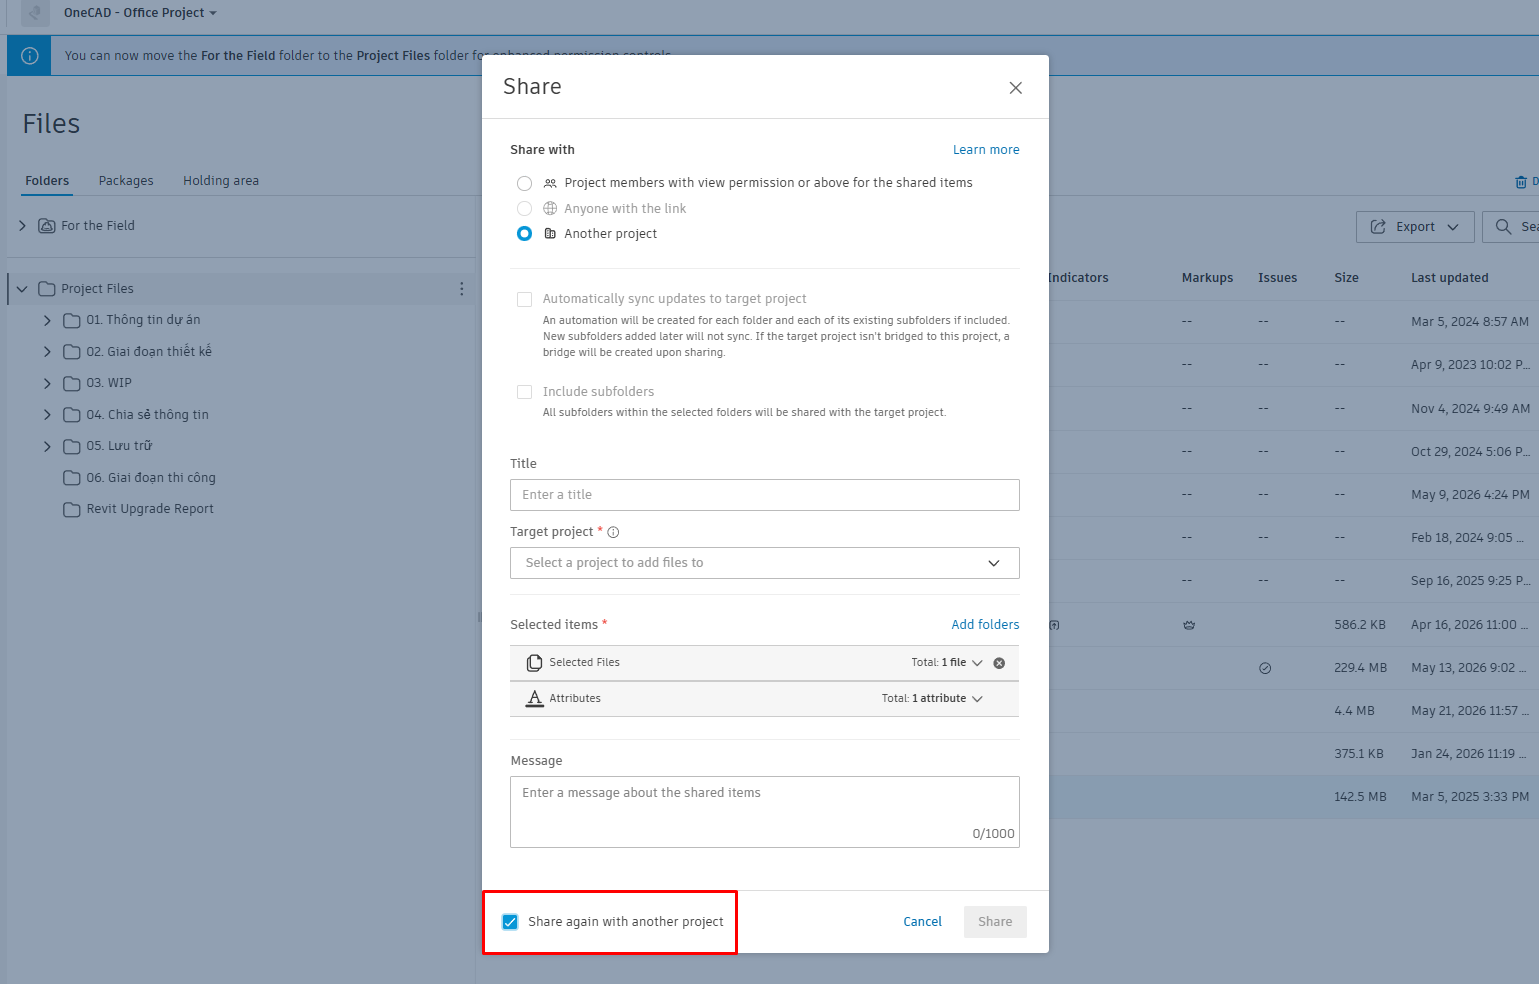1539x984 pixels.
Task: Check the Include subfolders box
Action: click(x=524, y=392)
